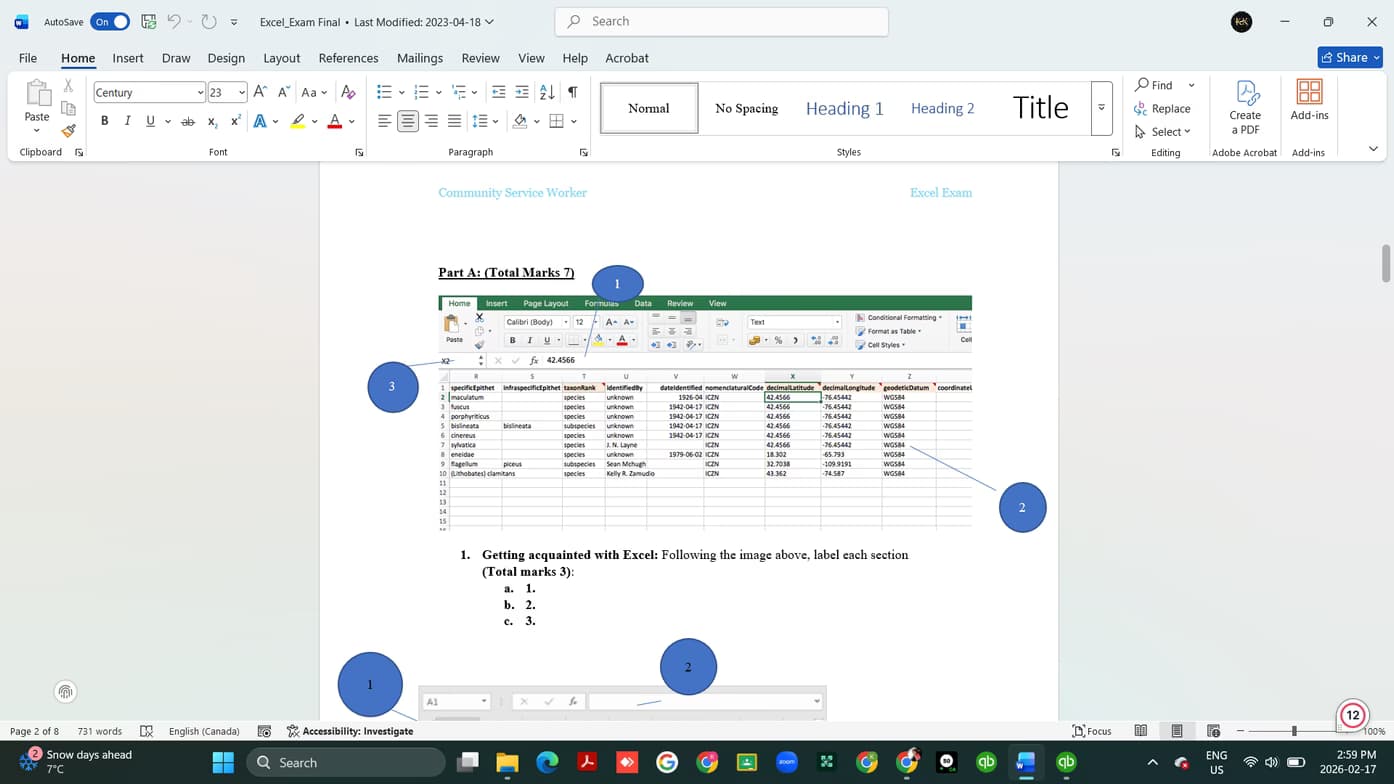
Task: Open the Sort dialog in the Paragraph group
Action: tap(546, 91)
